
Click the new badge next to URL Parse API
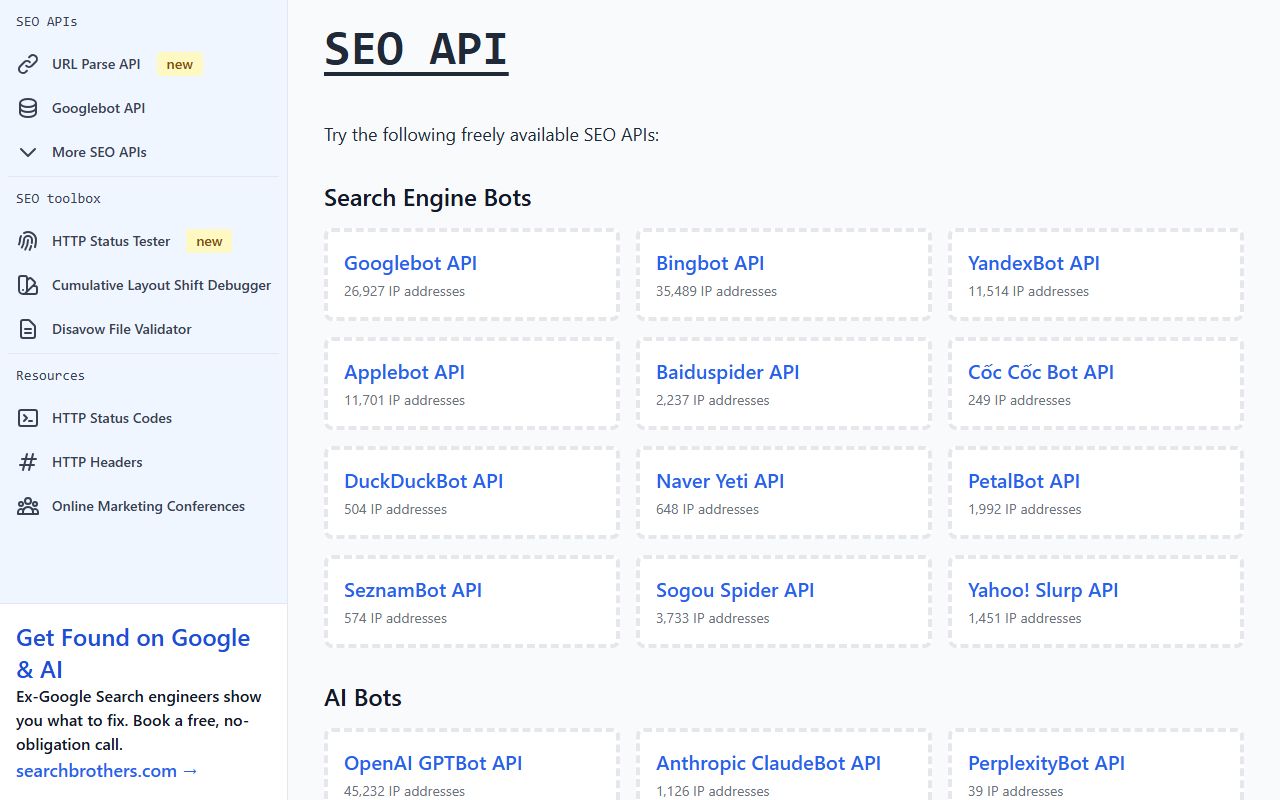180,64
